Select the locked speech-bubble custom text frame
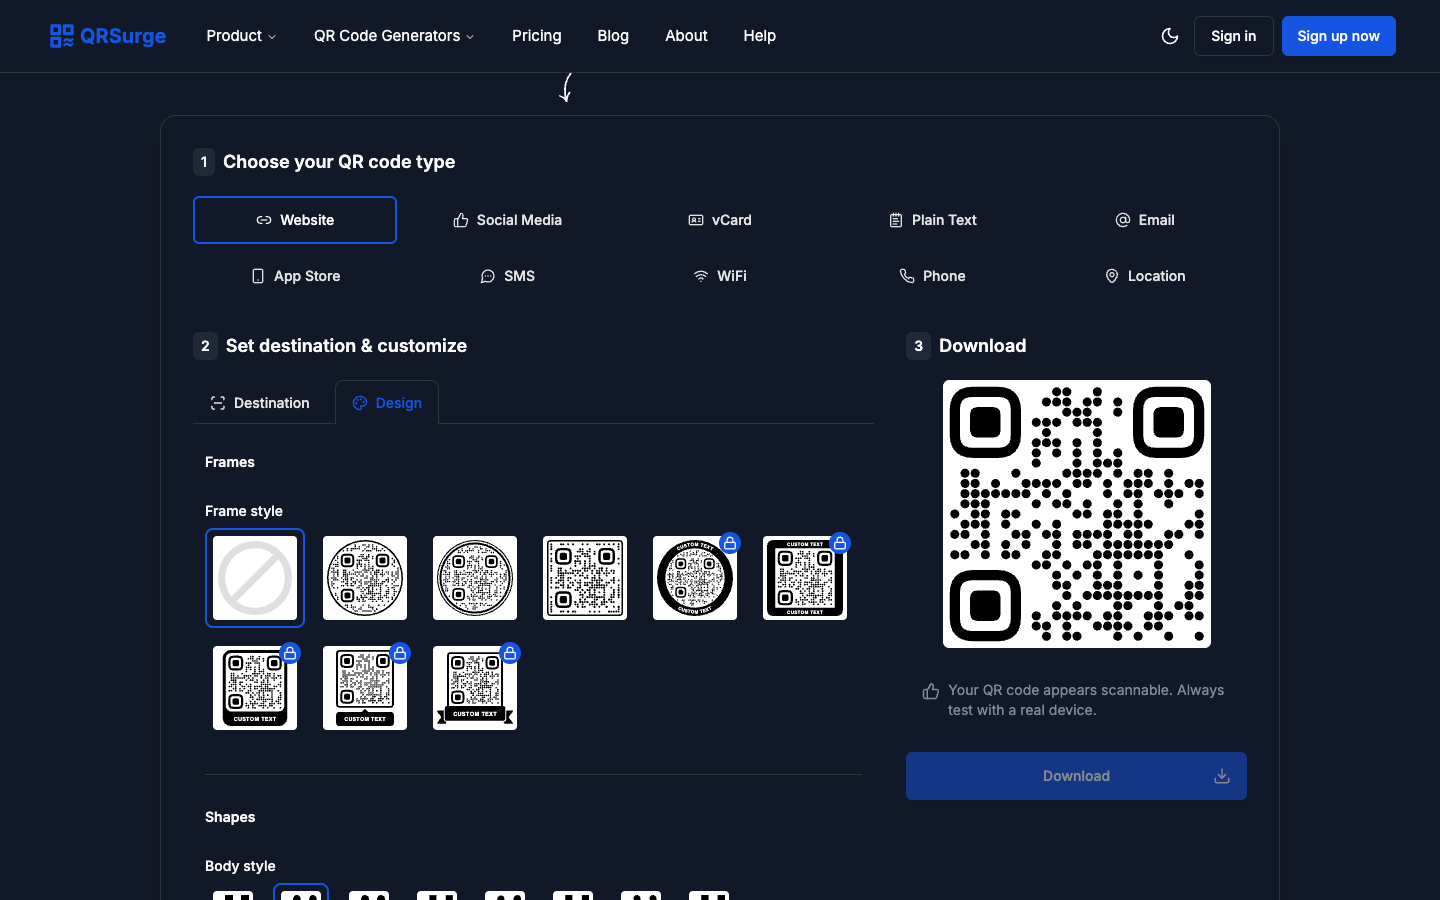Screen dimensions: 1440x900 tap(365, 688)
